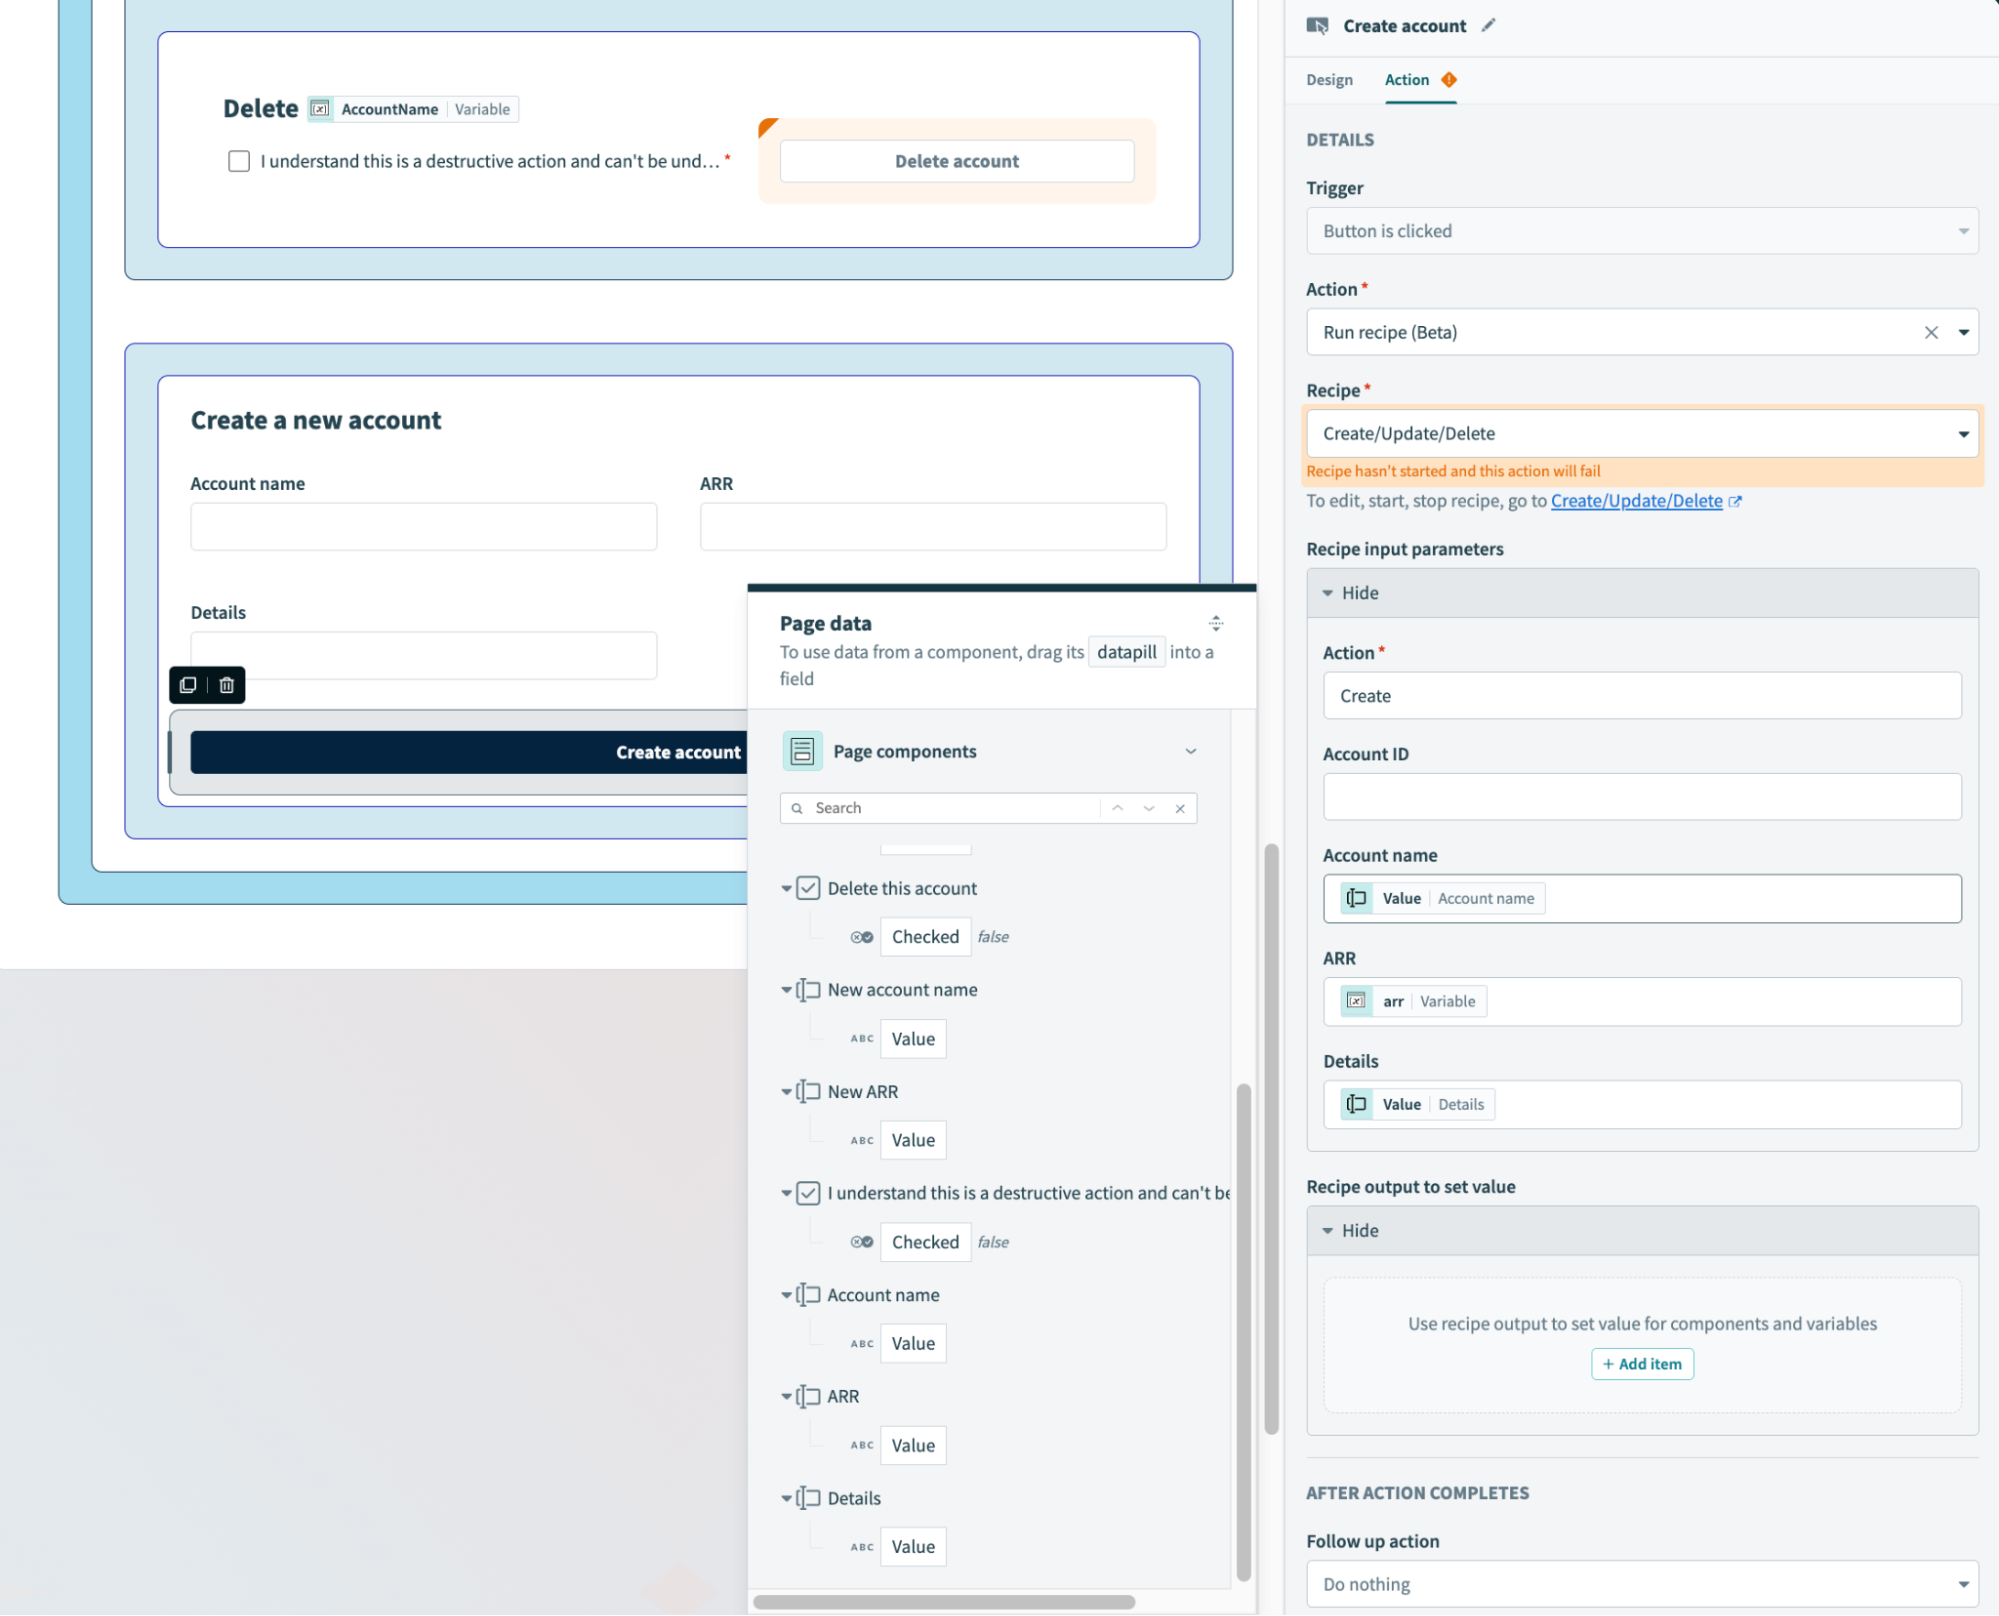This screenshot has width=1999, height=1616.
Task: Click the copy icon above the Create account button
Action: [189, 685]
